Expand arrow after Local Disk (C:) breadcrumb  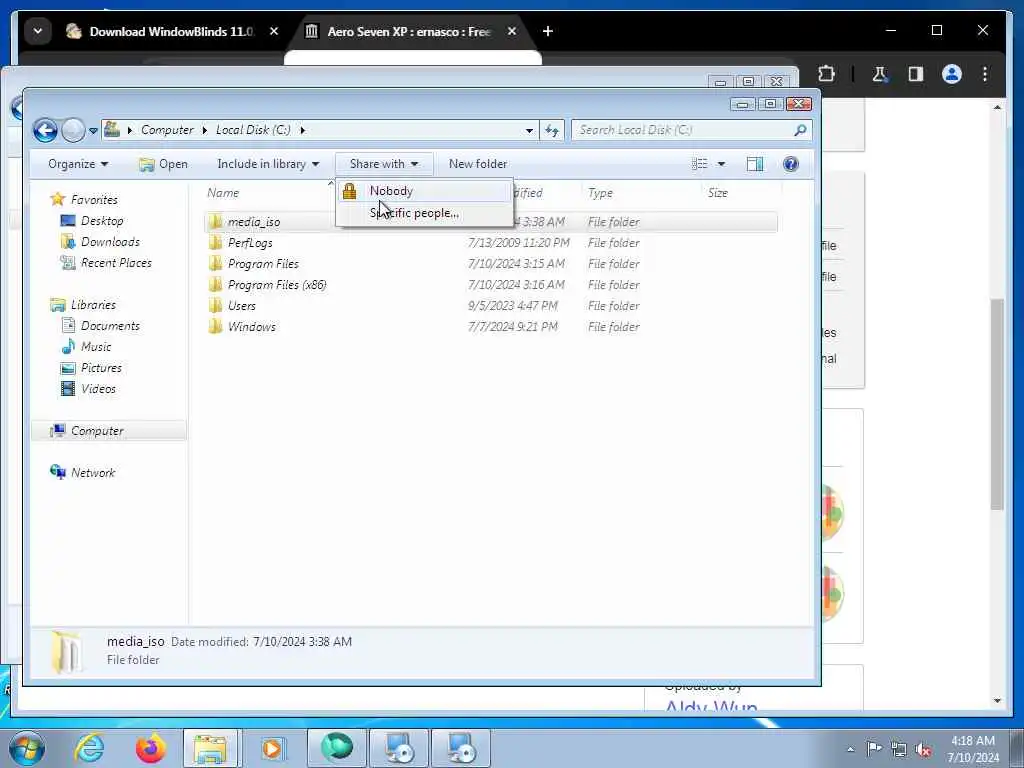point(302,130)
